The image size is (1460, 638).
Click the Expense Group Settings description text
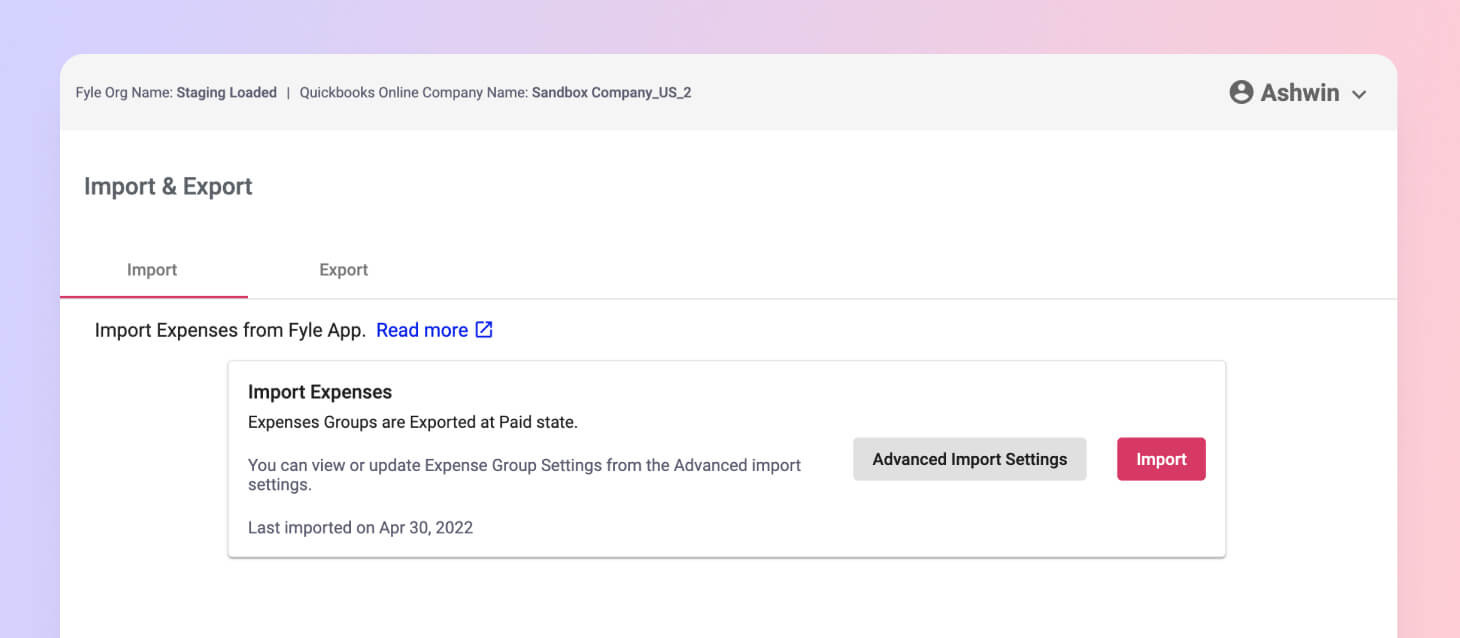pyautogui.click(x=524, y=475)
